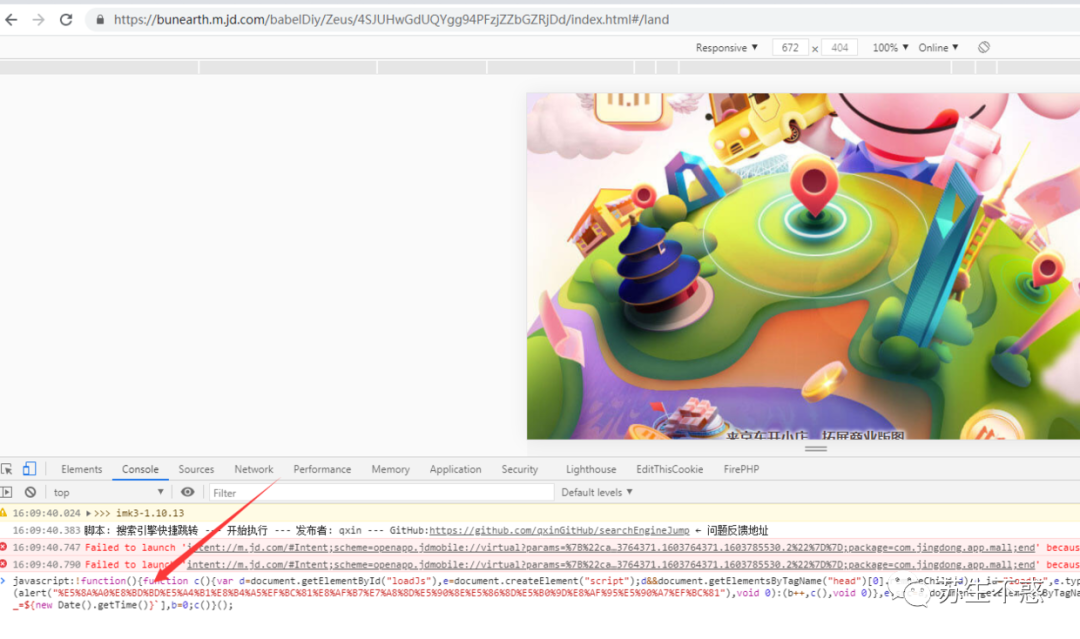The height and width of the screenshot is (639, 1080).
Task: Switch to the Network tab
Action: click(253, 469)
